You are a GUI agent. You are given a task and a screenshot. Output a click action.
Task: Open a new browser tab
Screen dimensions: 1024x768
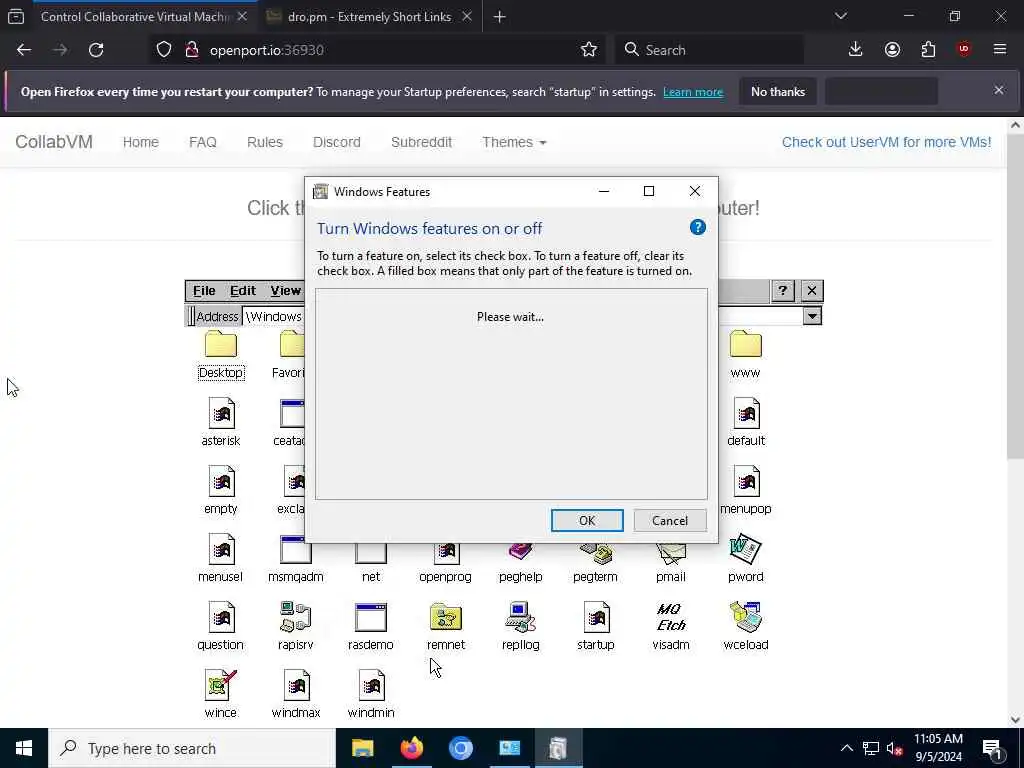point(500,16)
